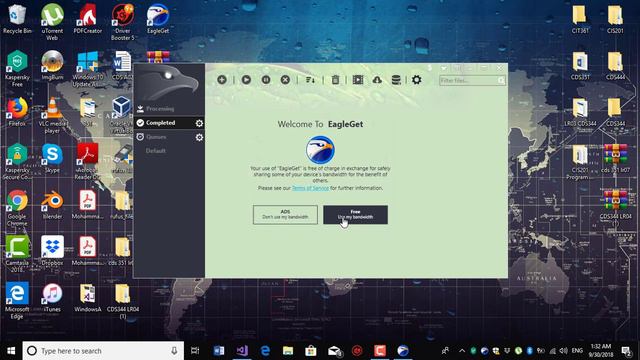
Task: Open Firefox desktop shortcut
Action: [17, 111]
